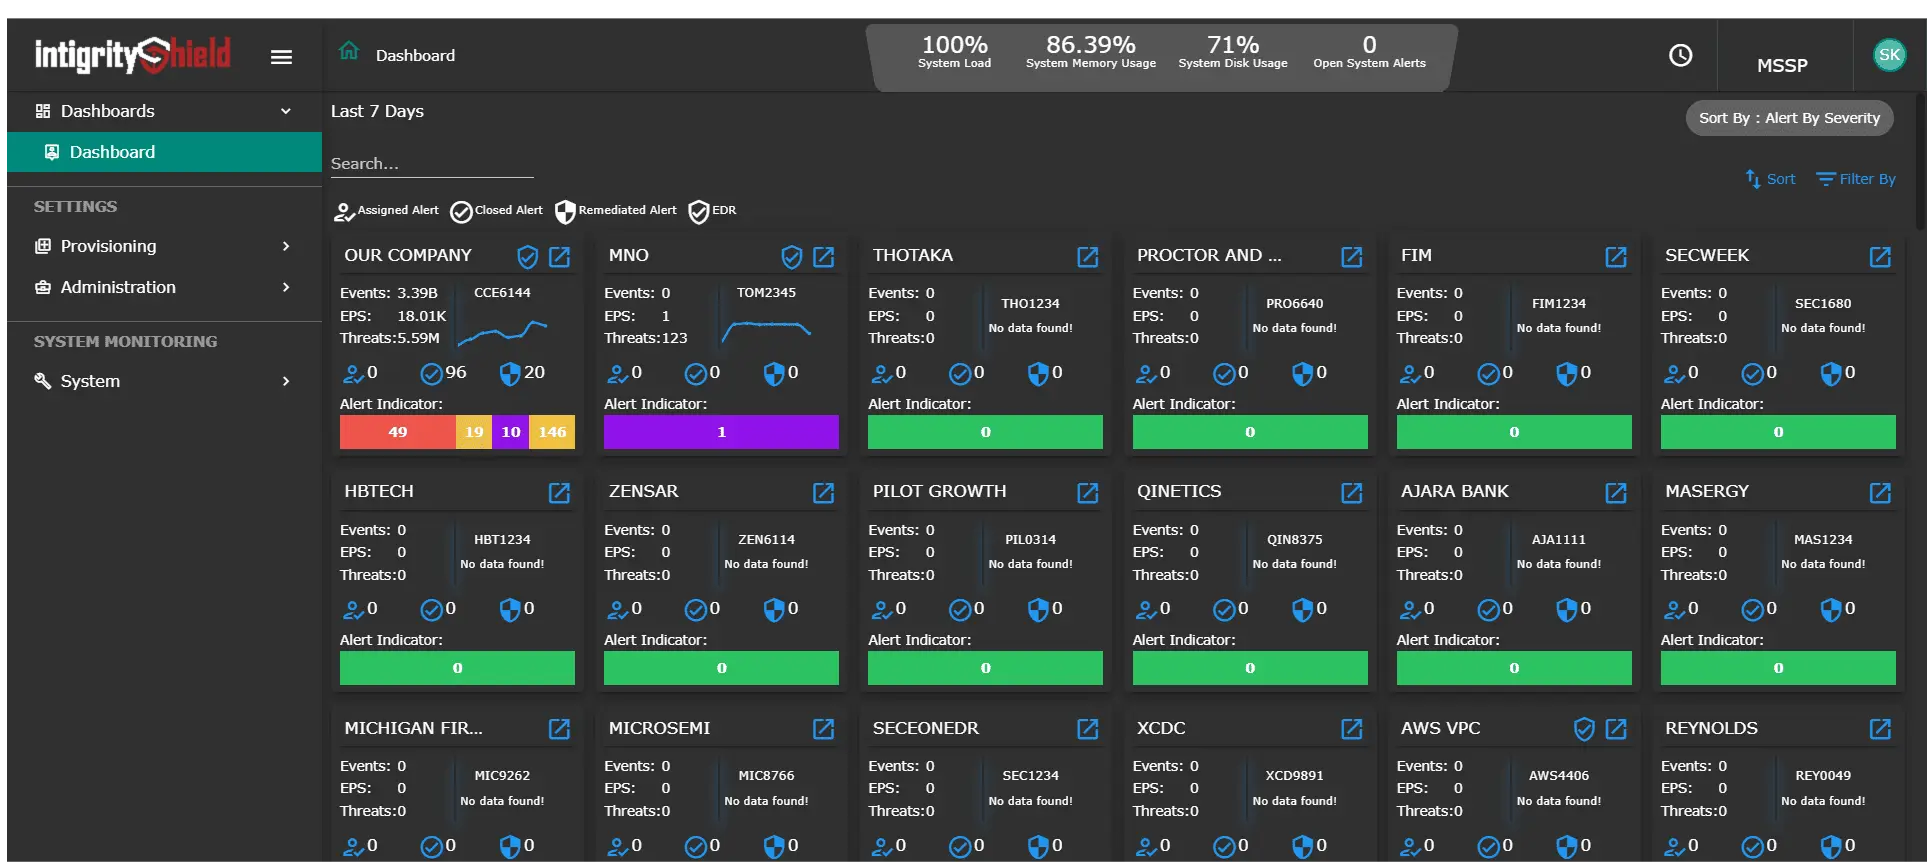Click the orange 19 alert segment

tap(473, 432)
